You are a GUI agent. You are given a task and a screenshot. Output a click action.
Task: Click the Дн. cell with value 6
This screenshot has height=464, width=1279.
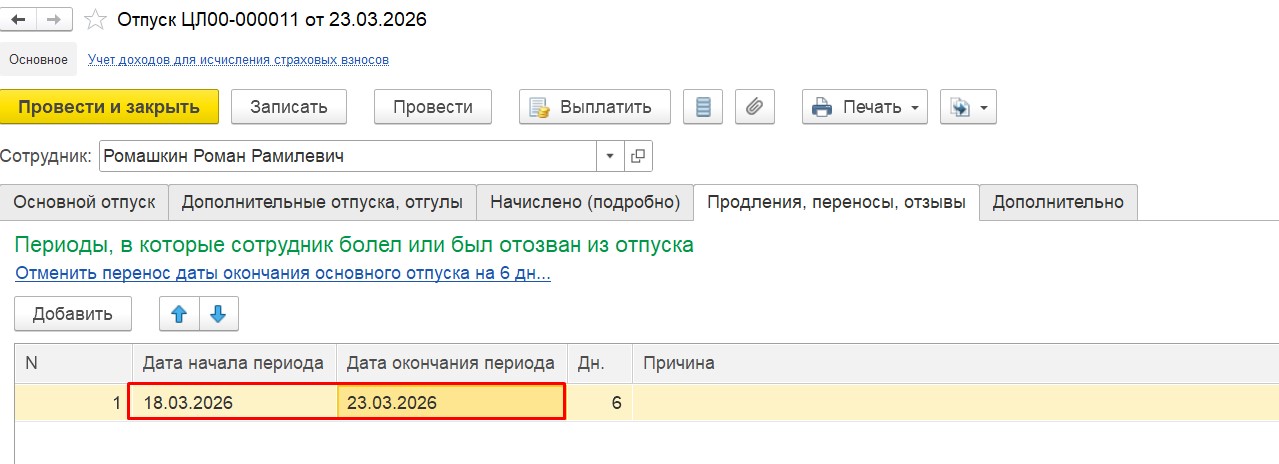click(x=600, y=403)
